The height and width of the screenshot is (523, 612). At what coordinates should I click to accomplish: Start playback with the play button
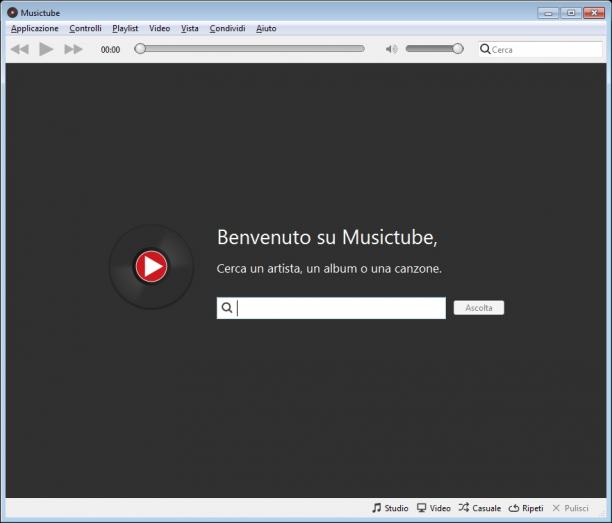pos(46,49)
